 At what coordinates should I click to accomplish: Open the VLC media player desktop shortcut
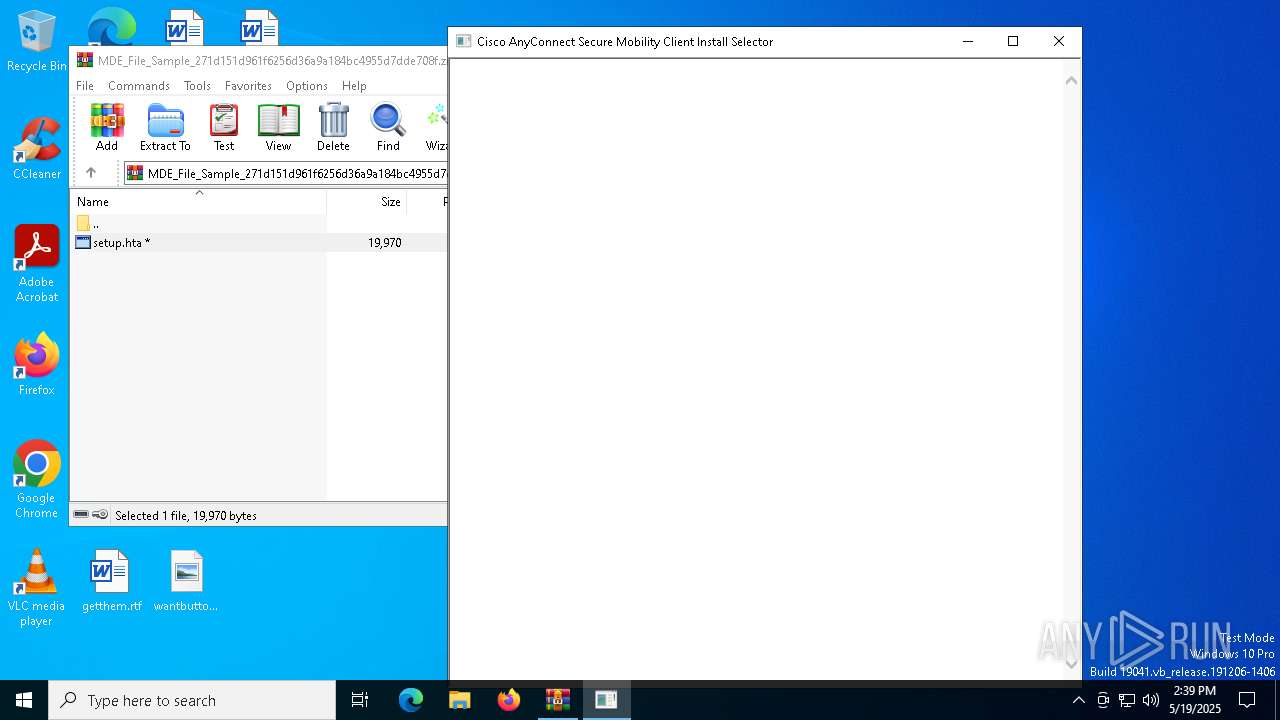(x=37, y=588)
